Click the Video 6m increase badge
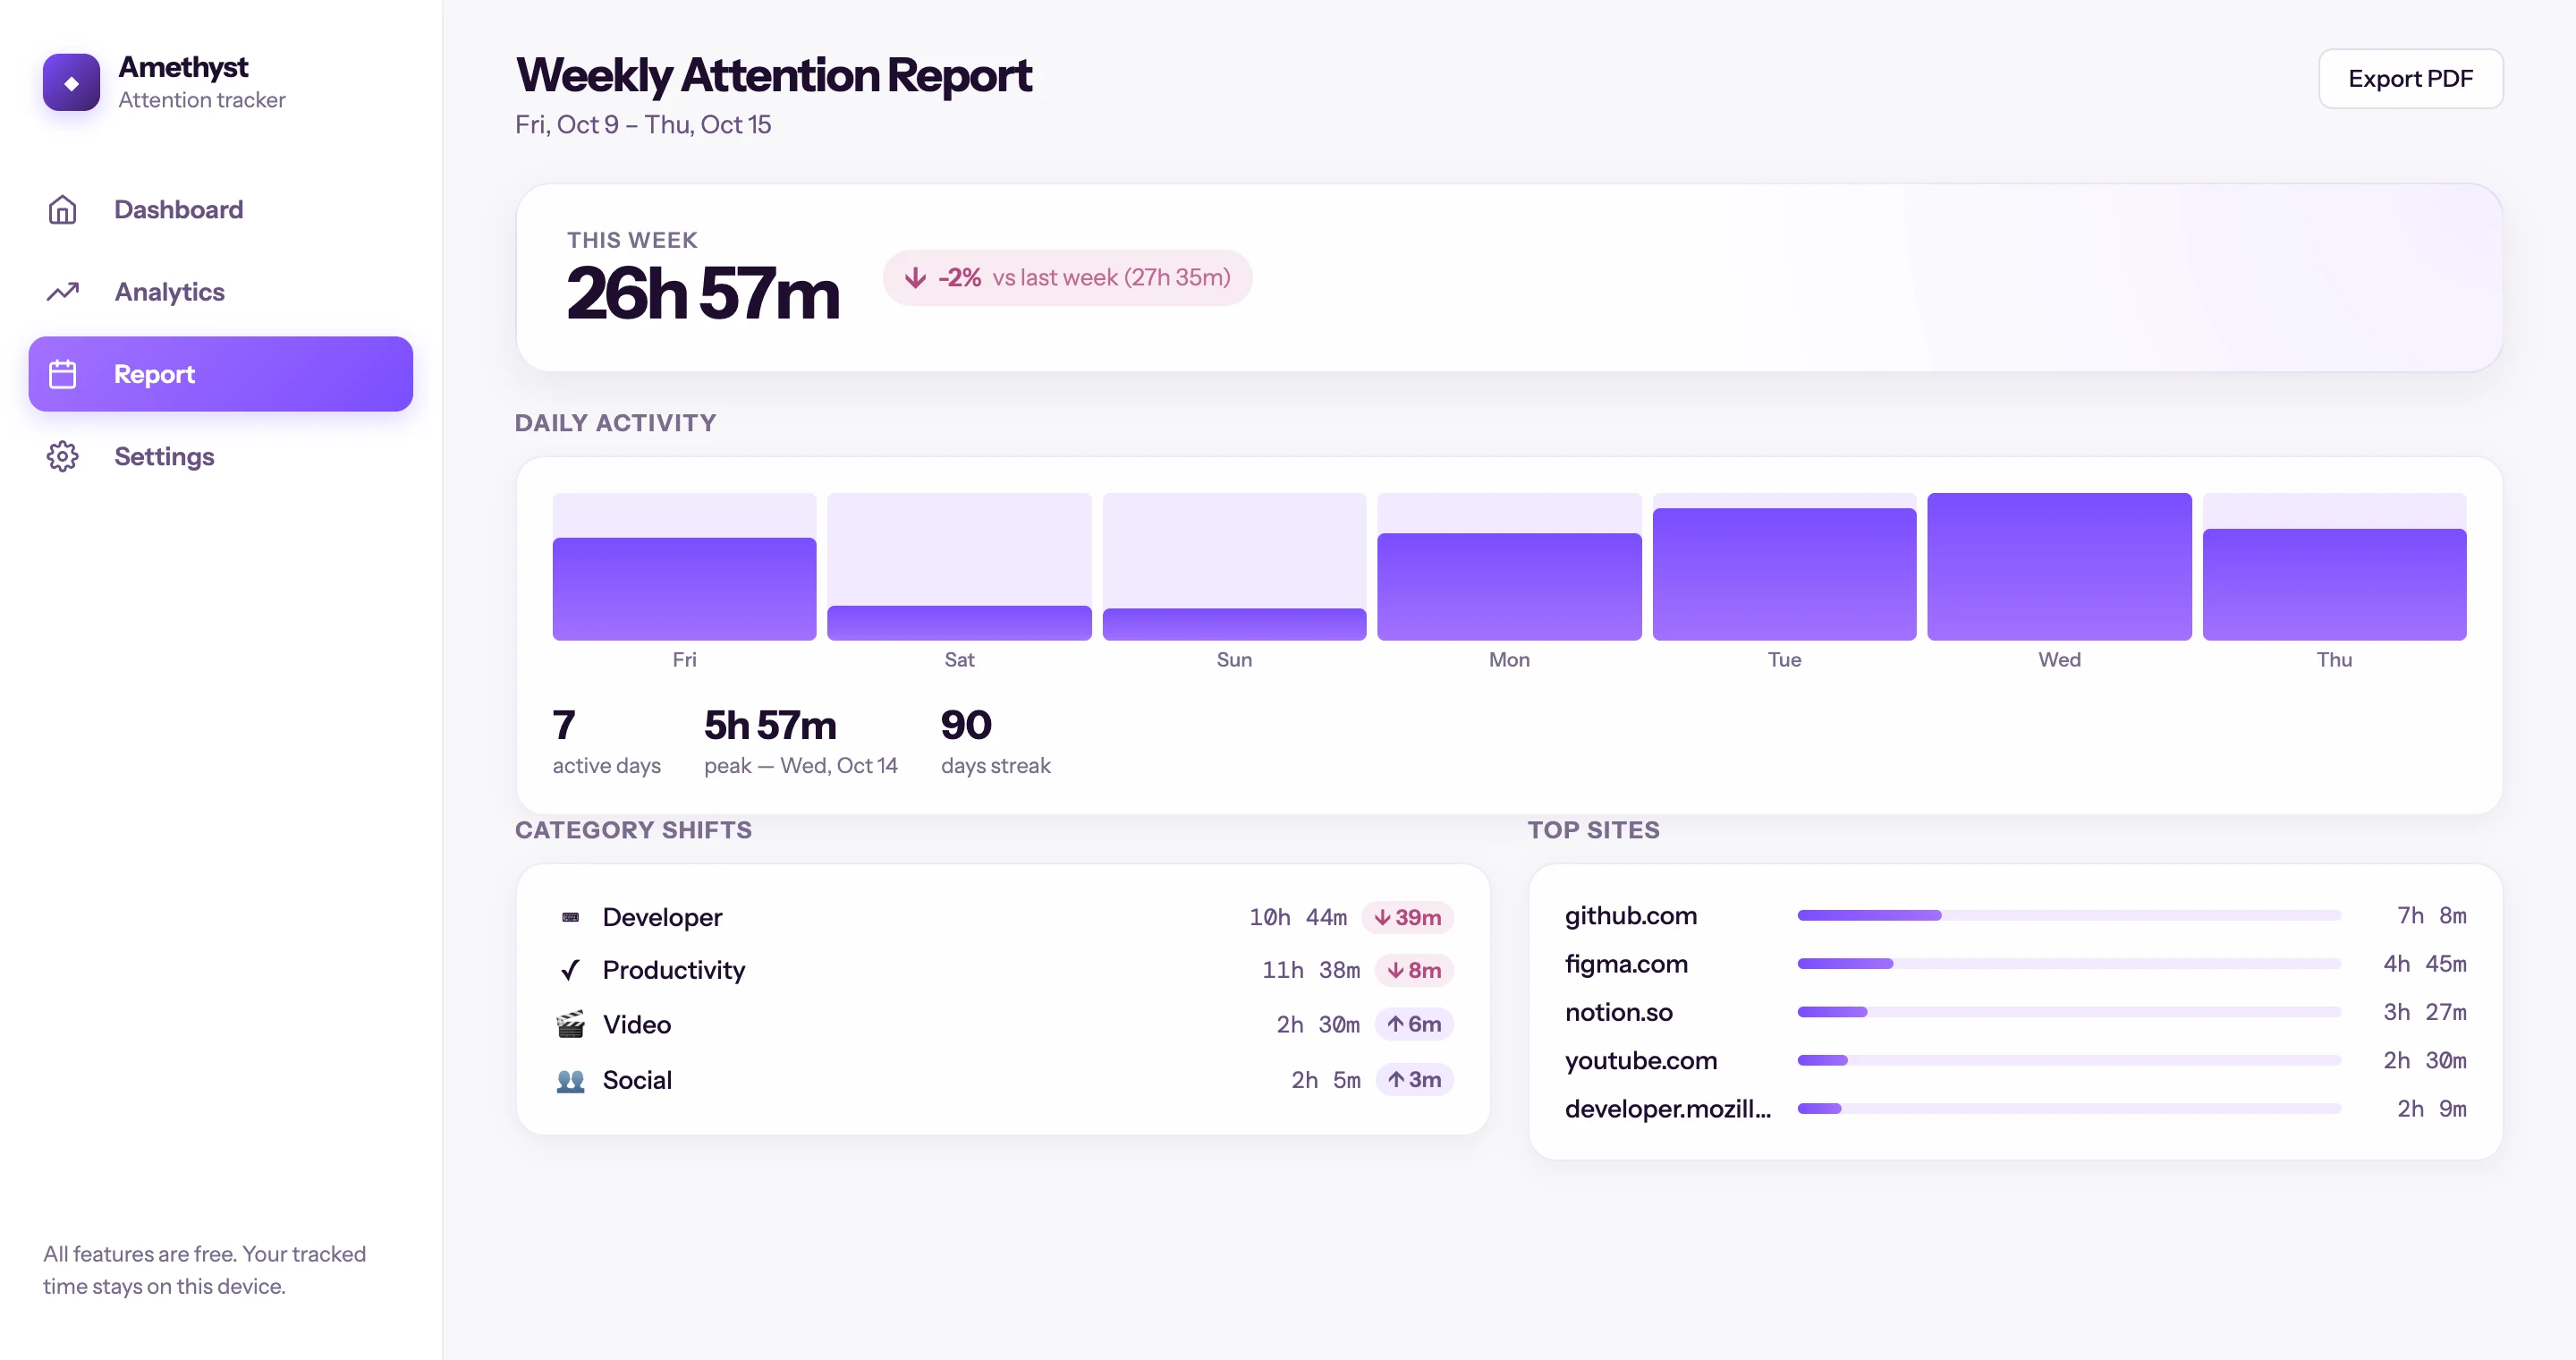The width and height of the screenshot is (2576, 1360). pos(1414,1024)
